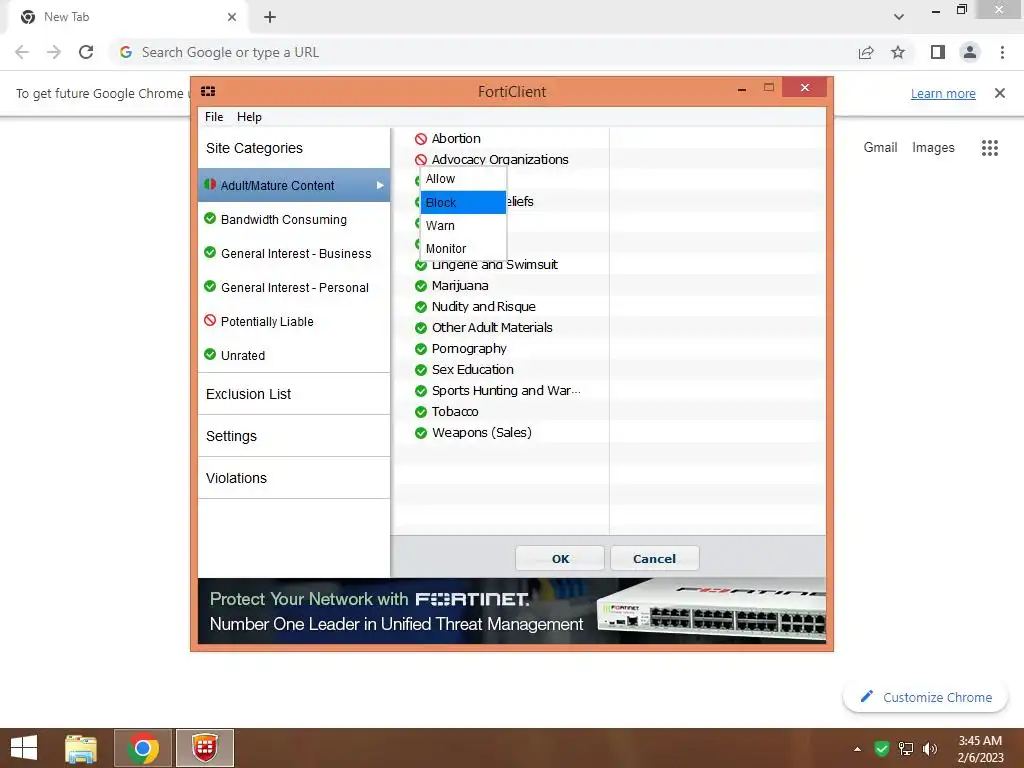Image resolution: width=1024 pixels, height=768 pixels.
Task: Click the mixed status icon of Adult/Mature Content
Action: click(210, 184)
